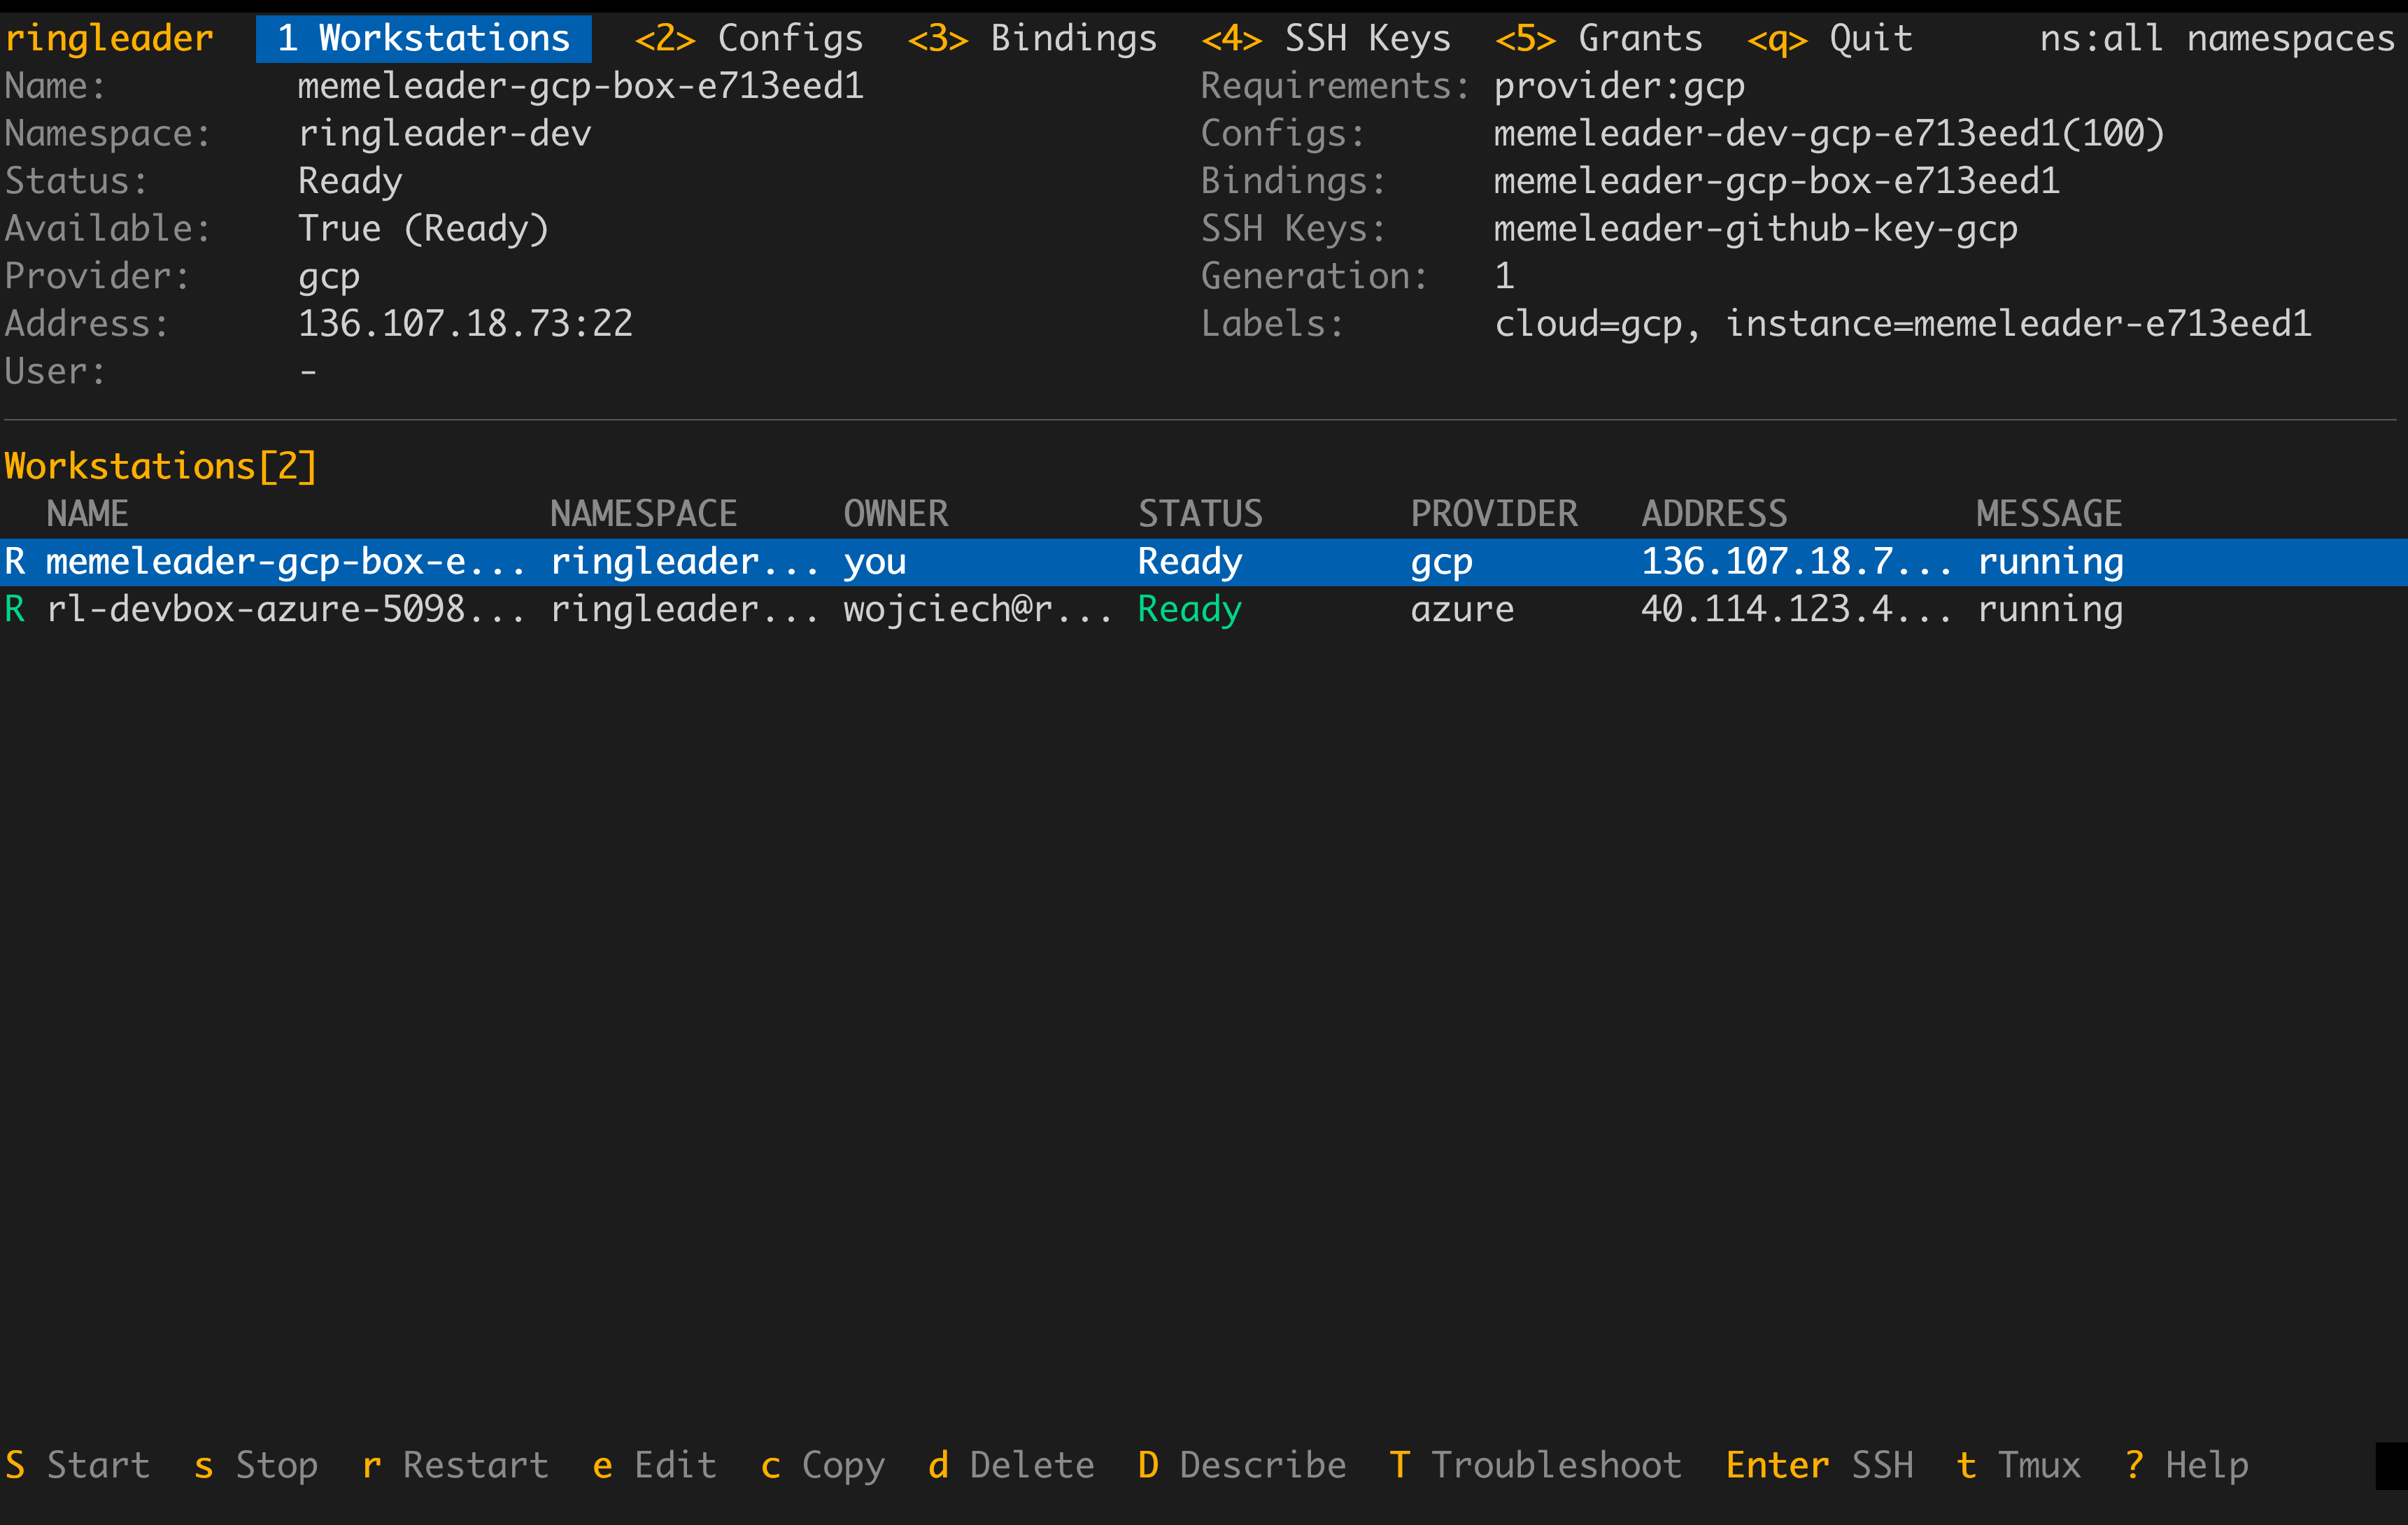Image resolution: width=2408 pixels, height=1525 pixels.
Task: Click the Provider value gcp in details
Action: click(x=329, y=276)
